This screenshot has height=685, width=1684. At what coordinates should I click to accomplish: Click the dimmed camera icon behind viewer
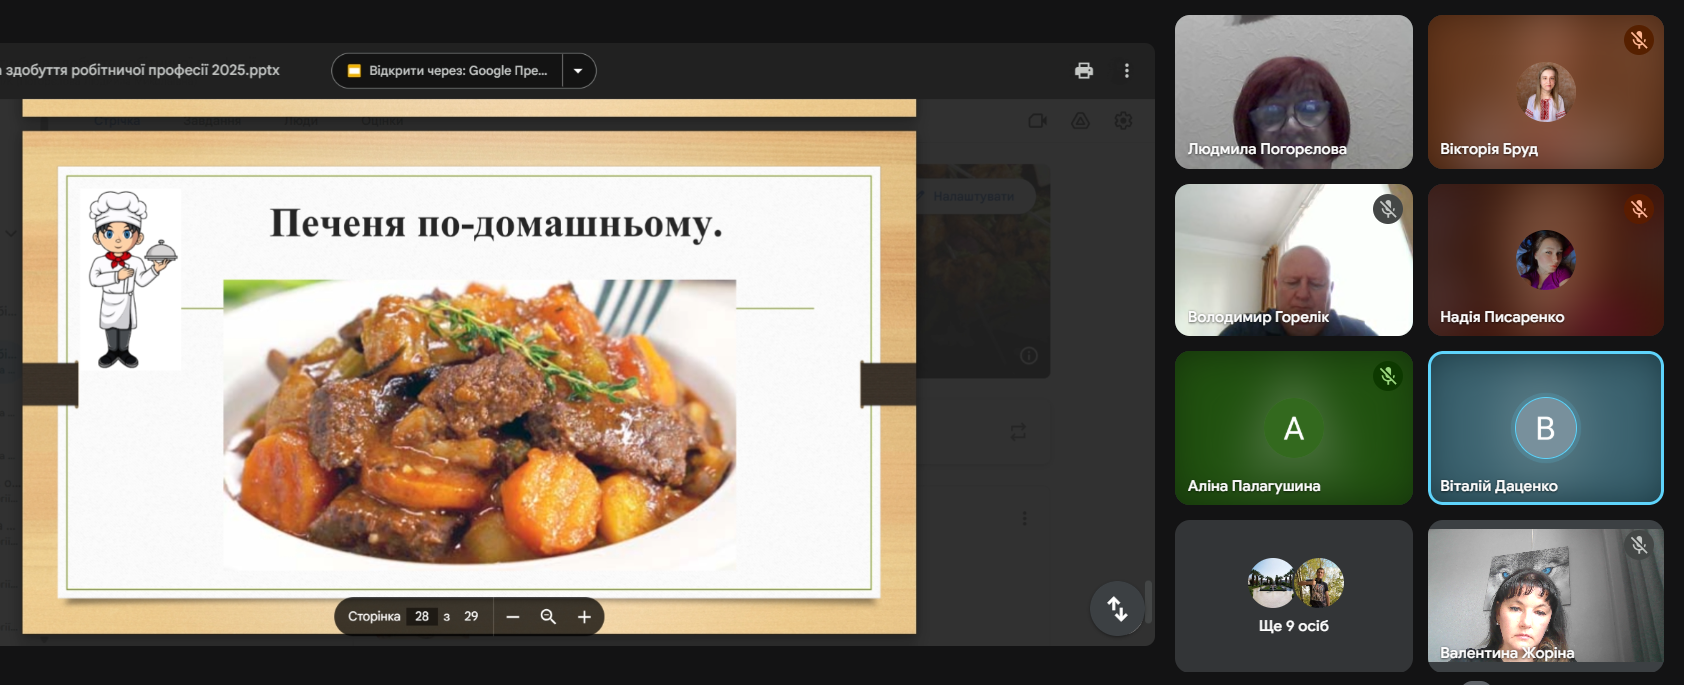(x=1038, y=121)
